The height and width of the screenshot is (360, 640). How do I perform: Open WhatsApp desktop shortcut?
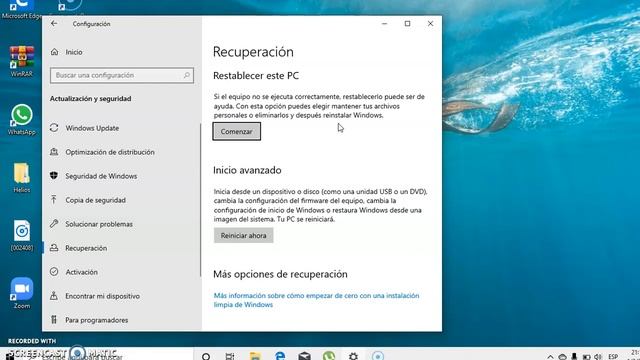22,120
